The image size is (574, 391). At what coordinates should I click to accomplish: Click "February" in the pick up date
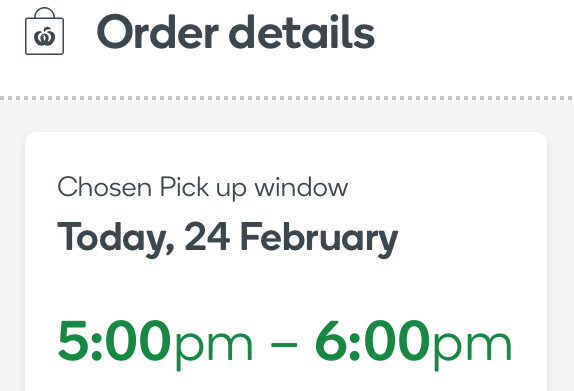click(x=319, y=239)
